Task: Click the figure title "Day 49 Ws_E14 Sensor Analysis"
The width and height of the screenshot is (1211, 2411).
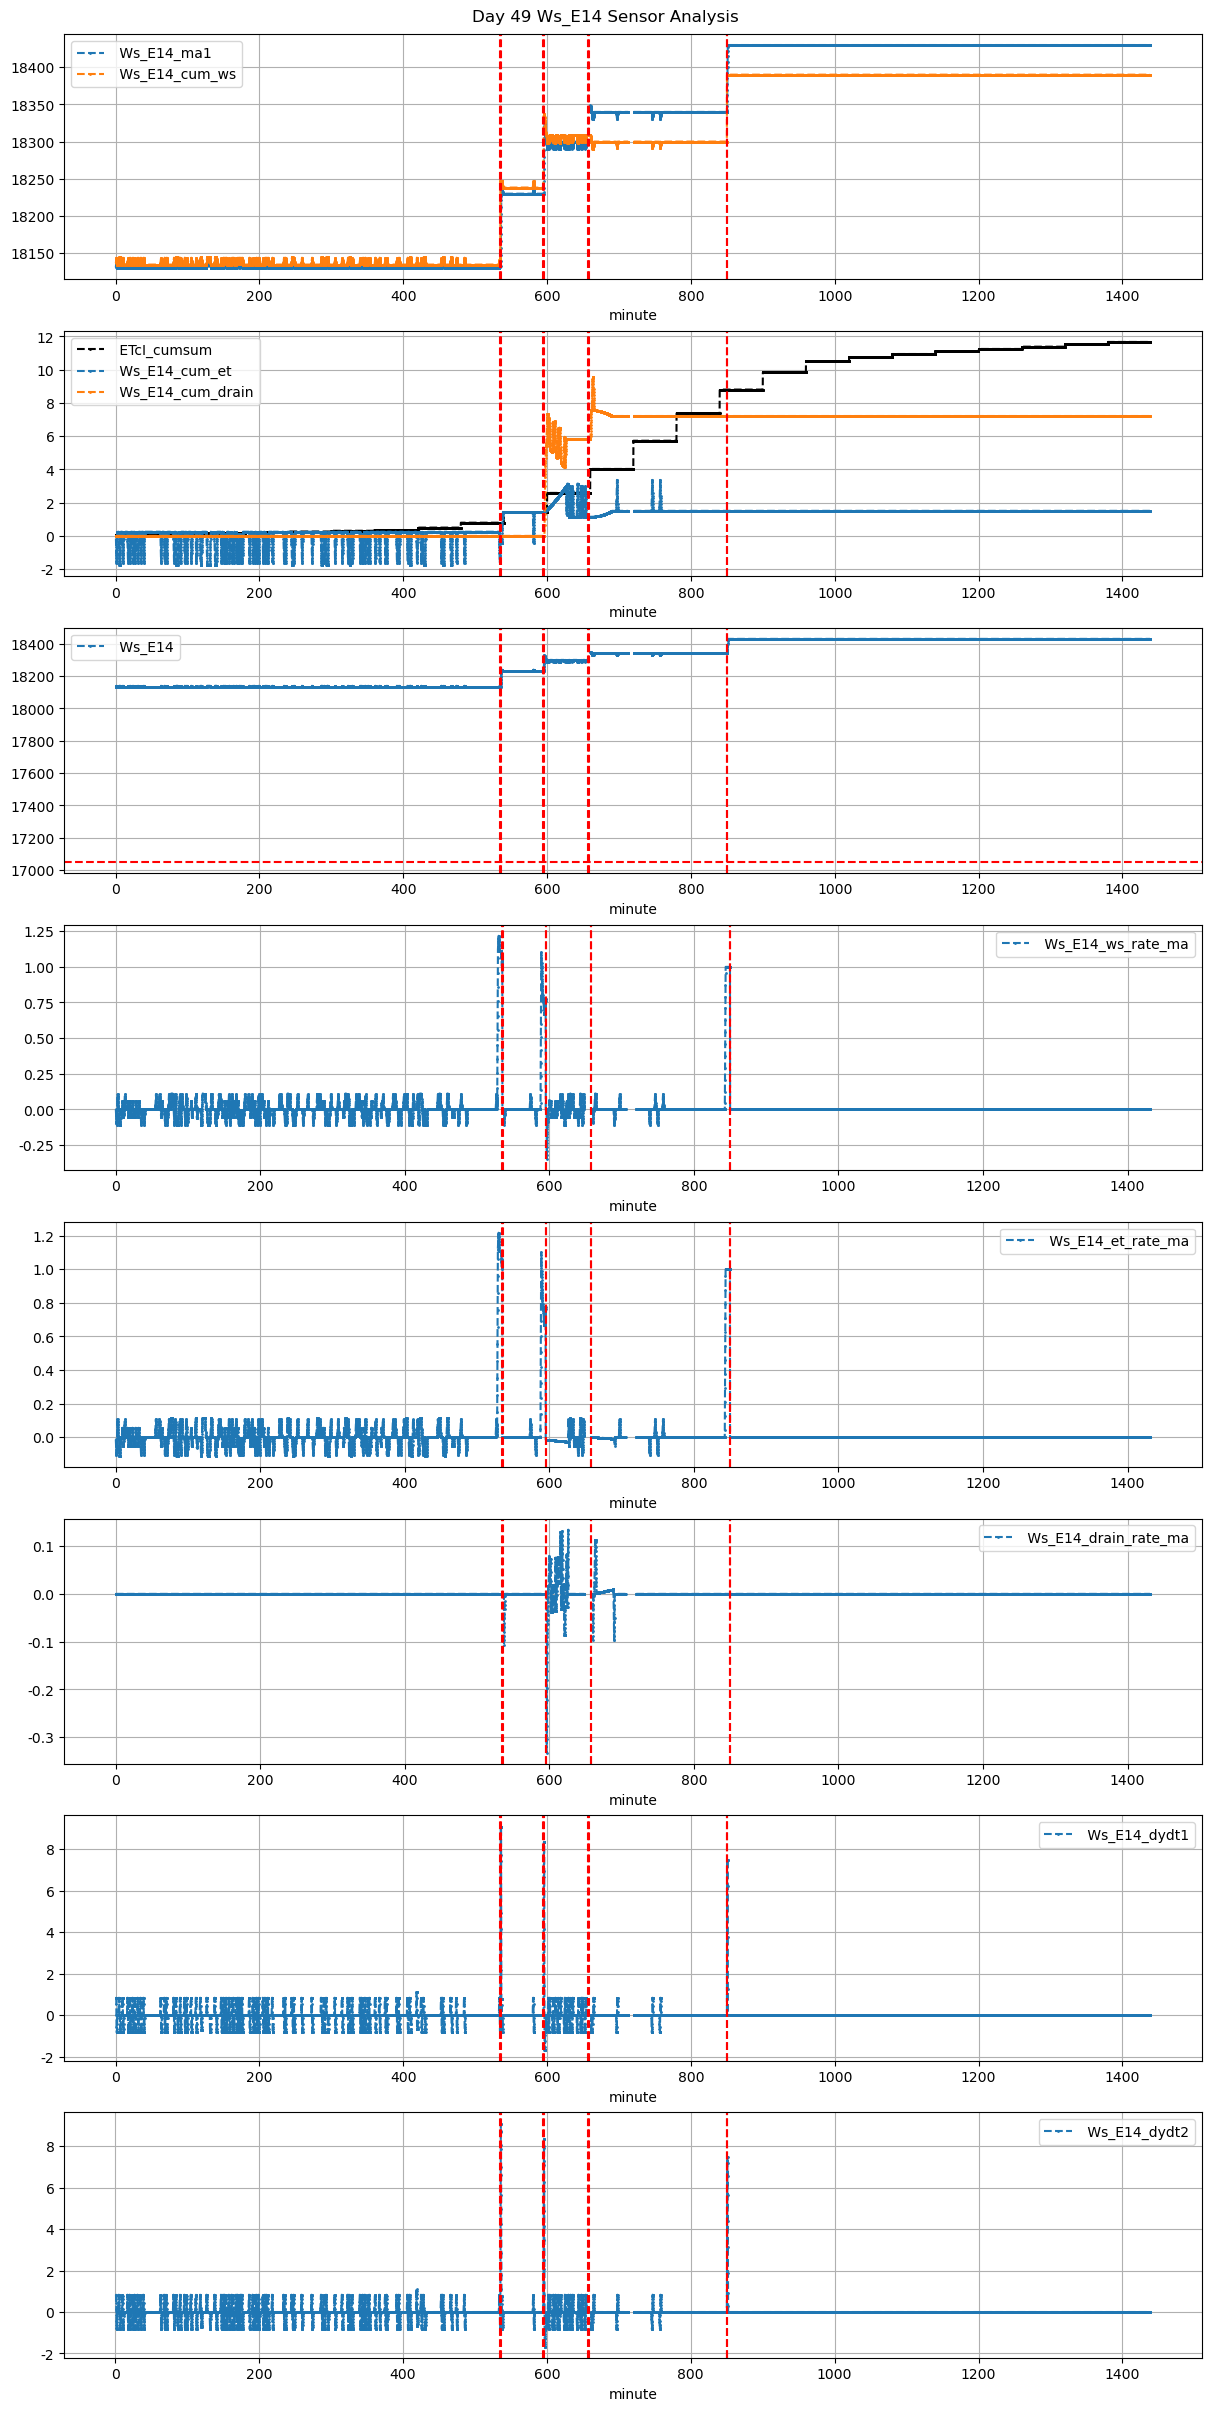Action: click(605, 17)
